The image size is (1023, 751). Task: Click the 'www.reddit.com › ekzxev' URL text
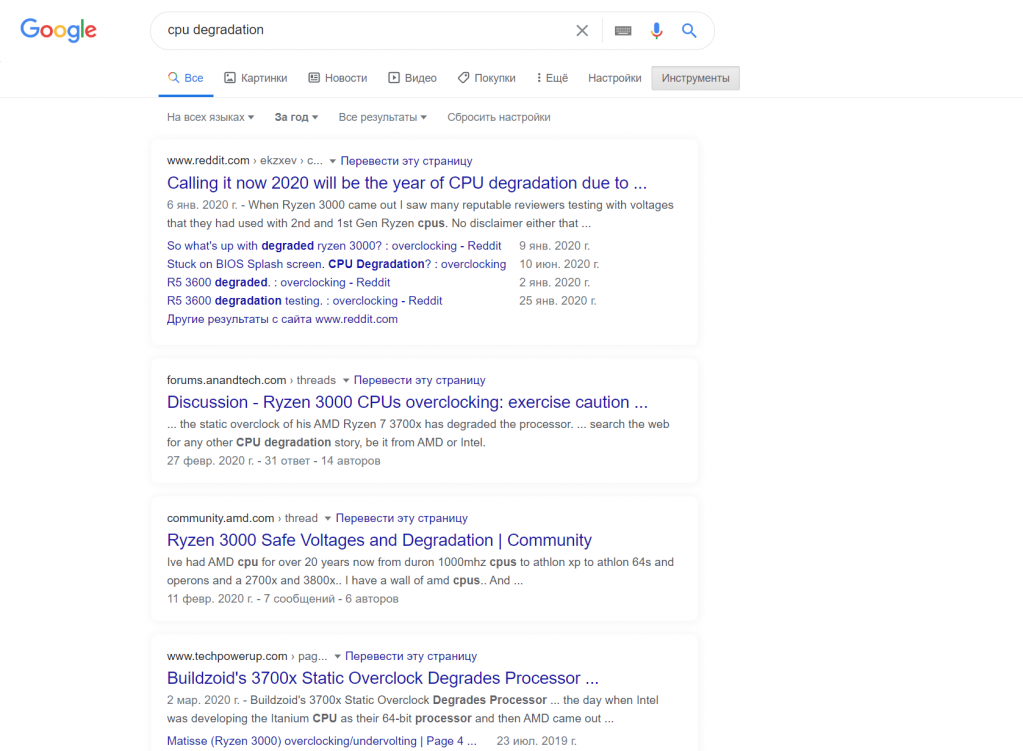tap(245, 161)
